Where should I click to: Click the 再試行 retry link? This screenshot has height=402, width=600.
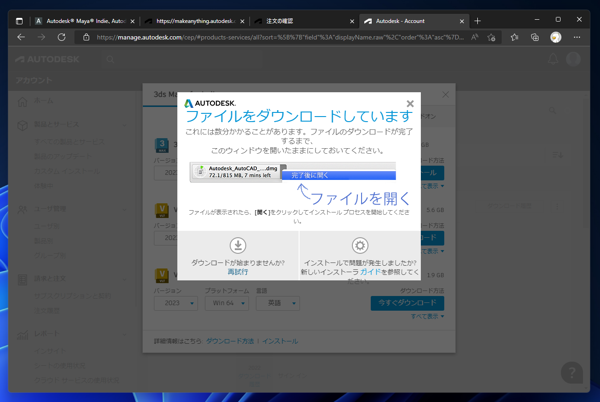[x=238, y=272]
